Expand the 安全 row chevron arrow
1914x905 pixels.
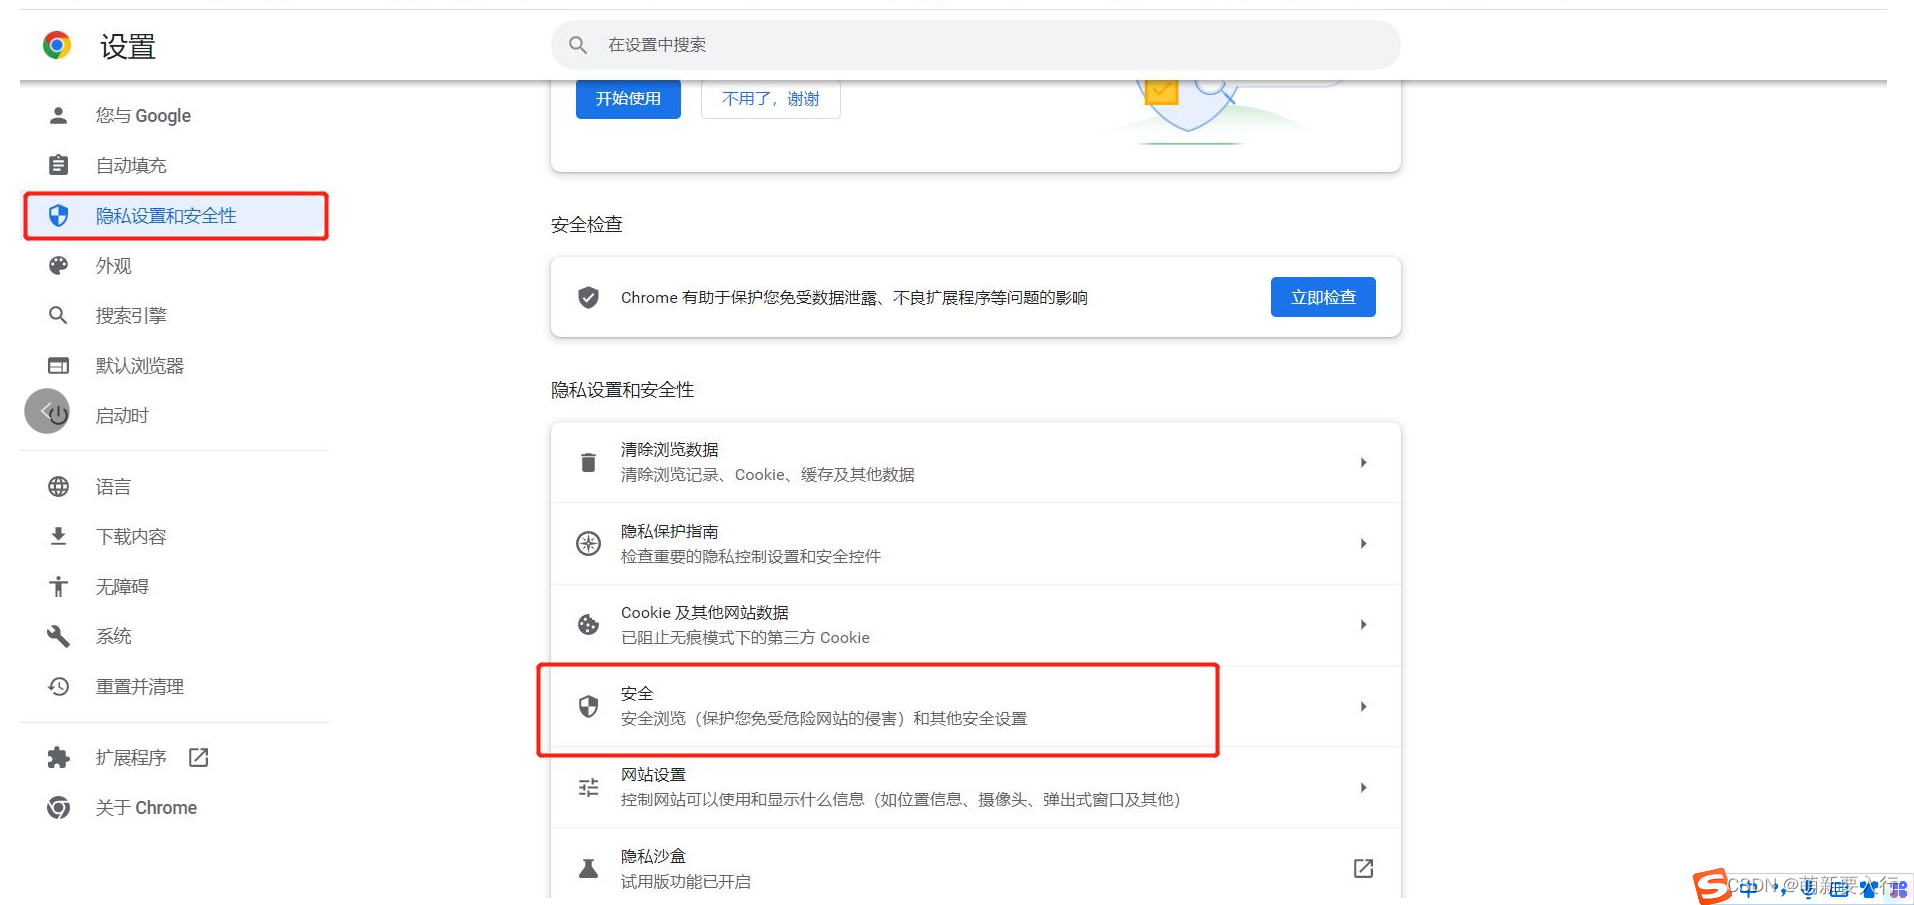click(1363, 706)
